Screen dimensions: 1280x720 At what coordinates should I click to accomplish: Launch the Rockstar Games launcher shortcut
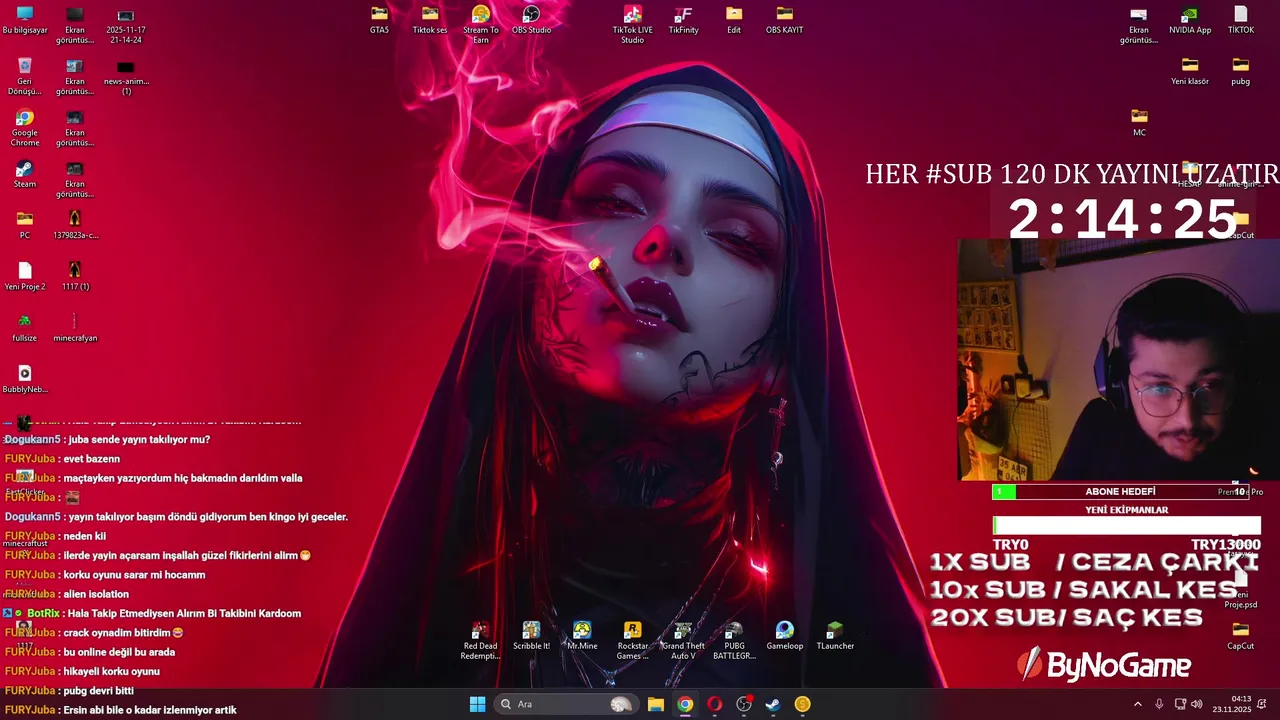coord(632,640)
